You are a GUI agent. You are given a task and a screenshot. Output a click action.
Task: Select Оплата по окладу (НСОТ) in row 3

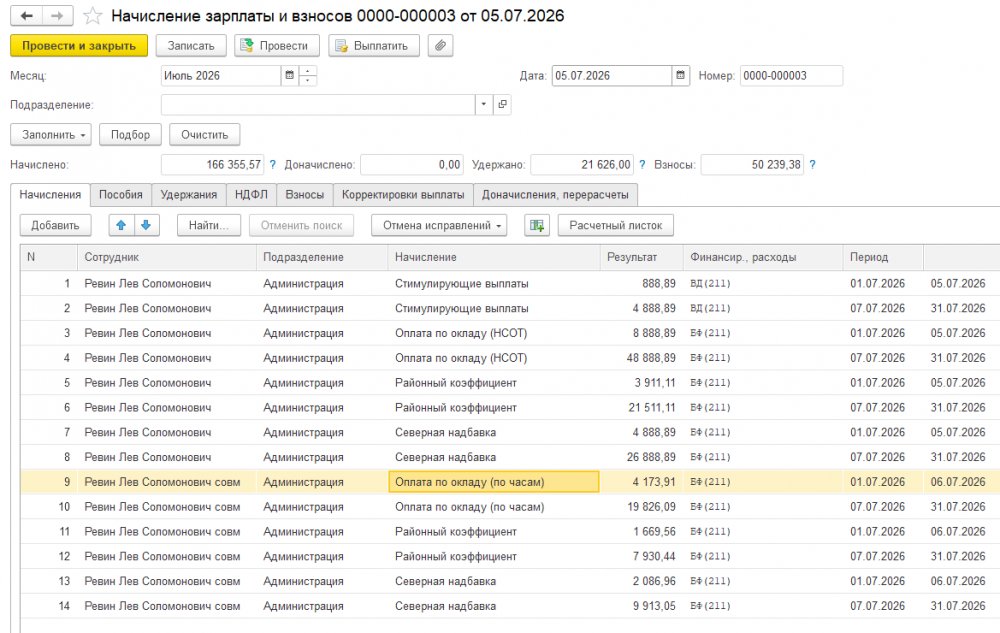(x=494, y=333)
